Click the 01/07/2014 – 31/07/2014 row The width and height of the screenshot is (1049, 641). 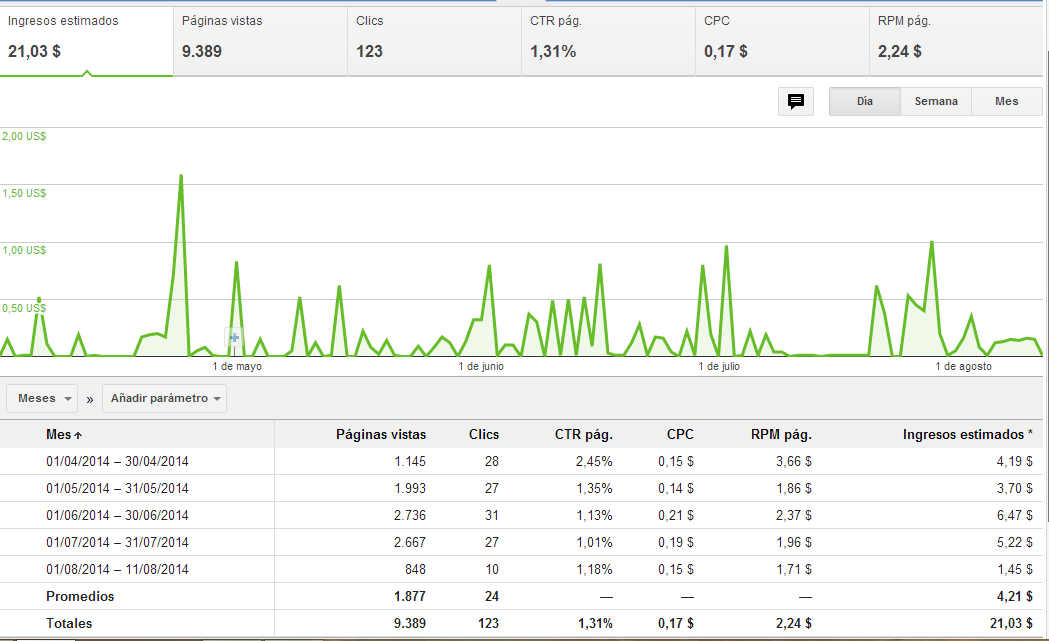click(x=521, y=543)
